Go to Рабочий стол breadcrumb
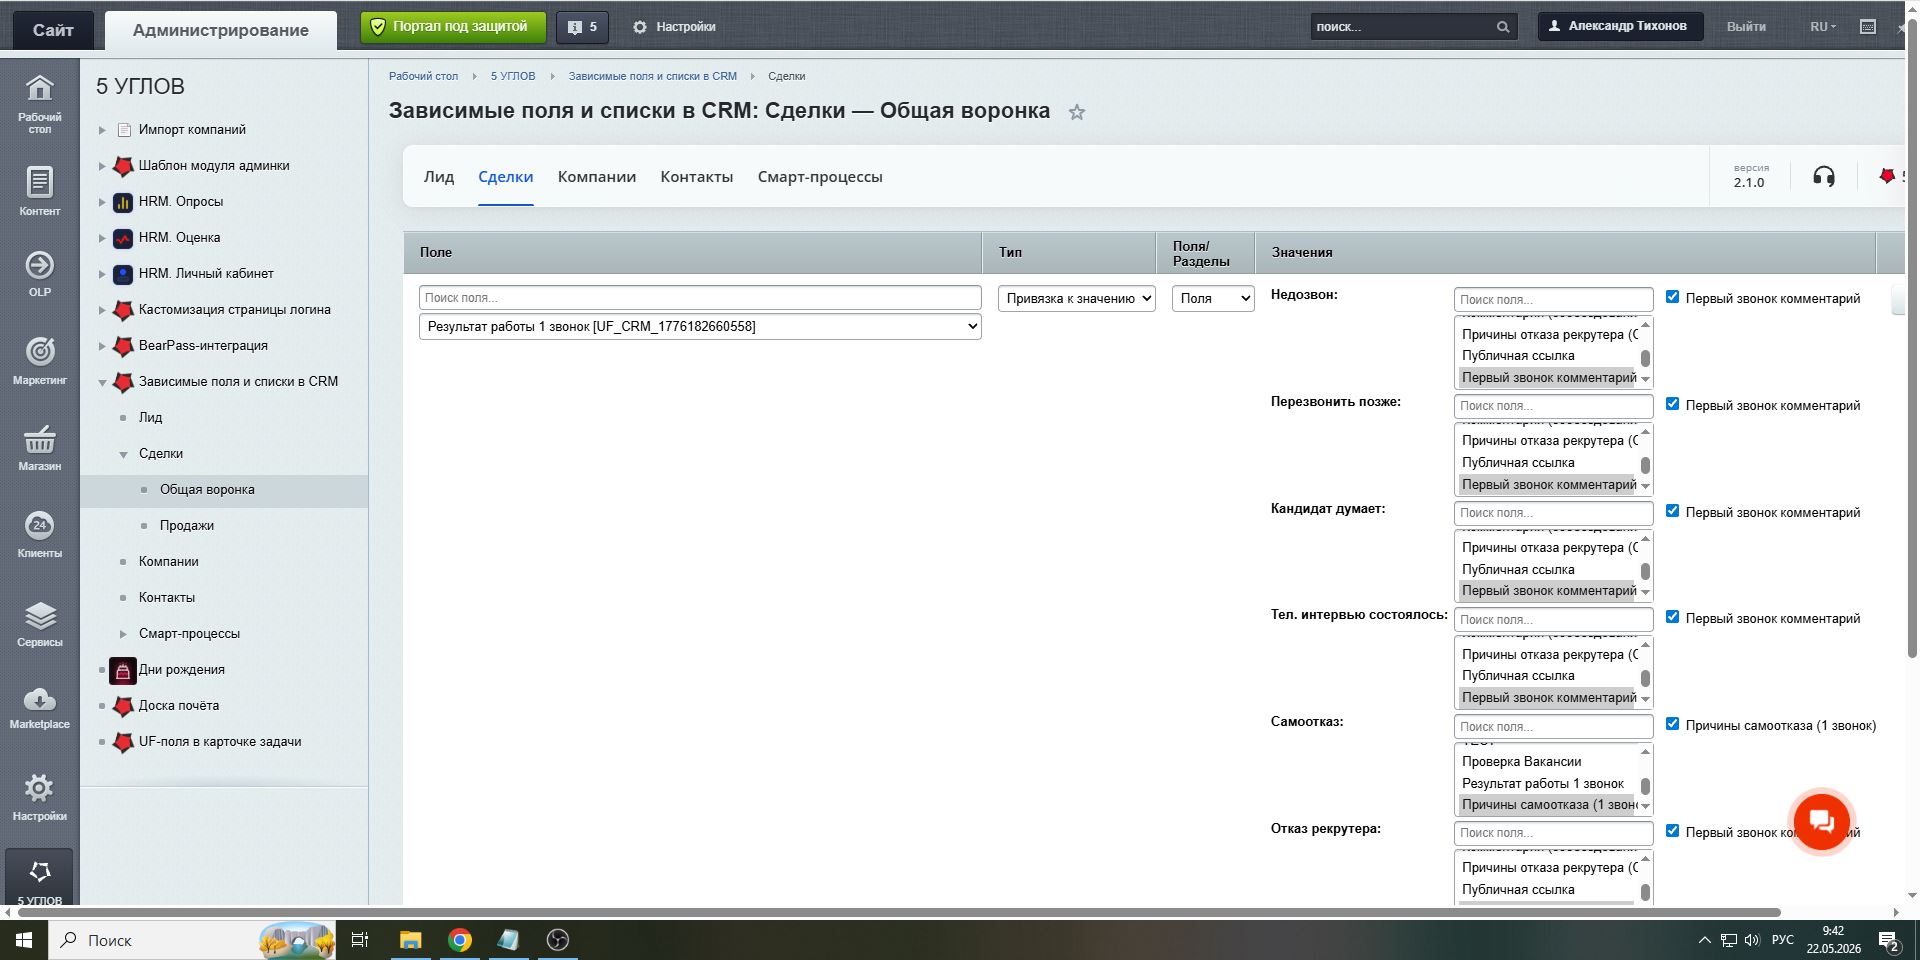 point(423,76)
